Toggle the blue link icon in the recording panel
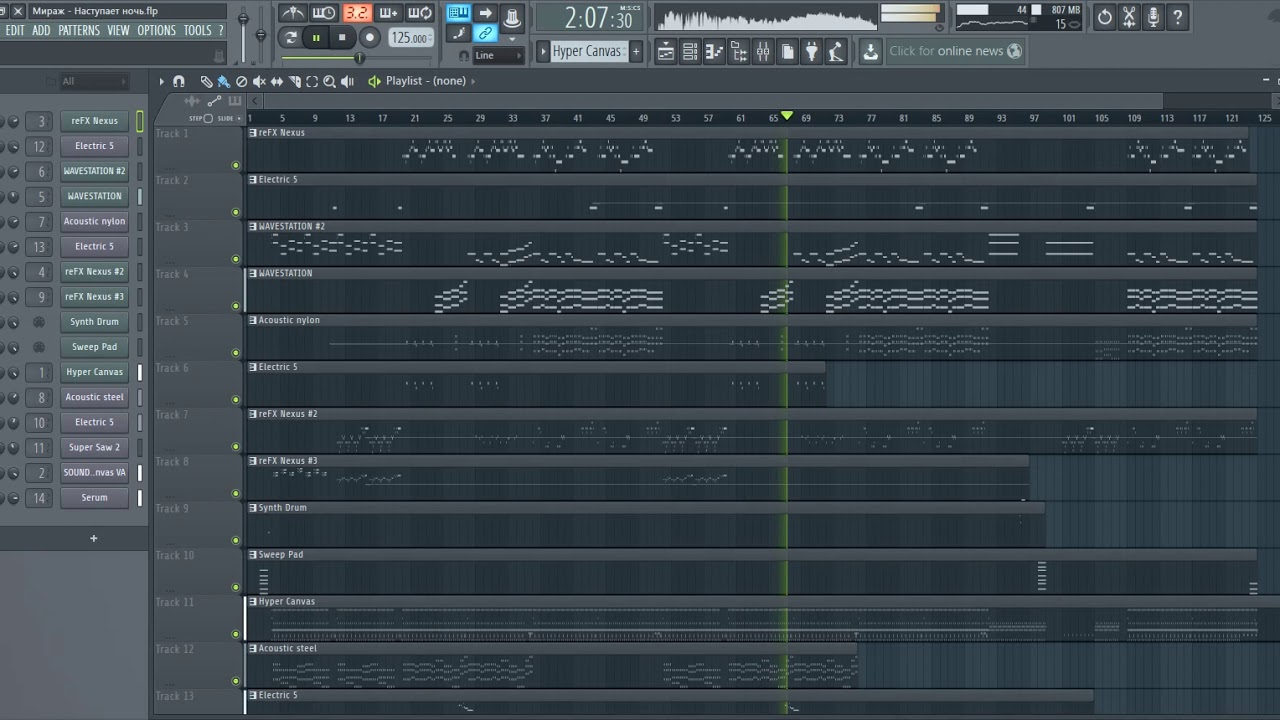 [485, 34]
